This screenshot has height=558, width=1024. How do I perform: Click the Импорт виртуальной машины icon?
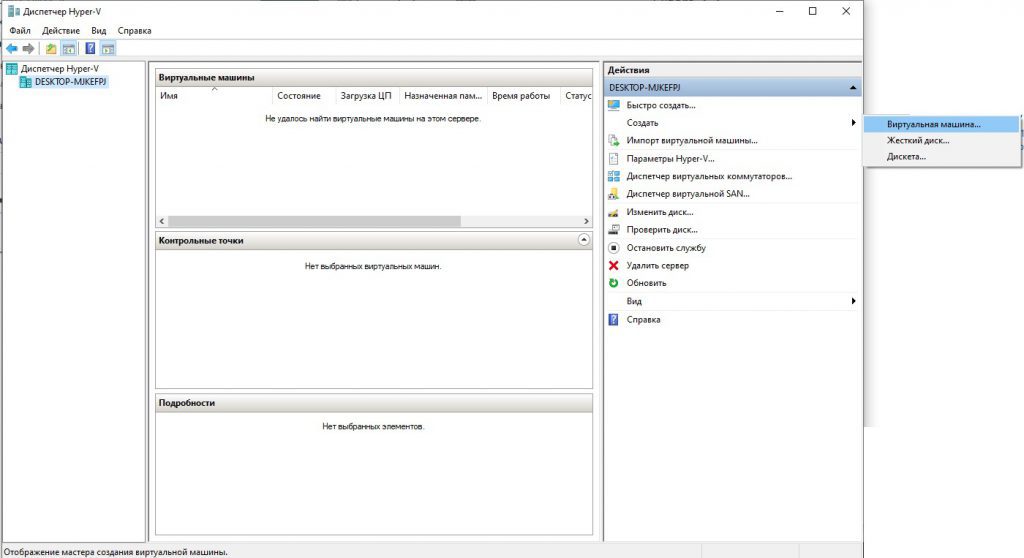[614, 141]
